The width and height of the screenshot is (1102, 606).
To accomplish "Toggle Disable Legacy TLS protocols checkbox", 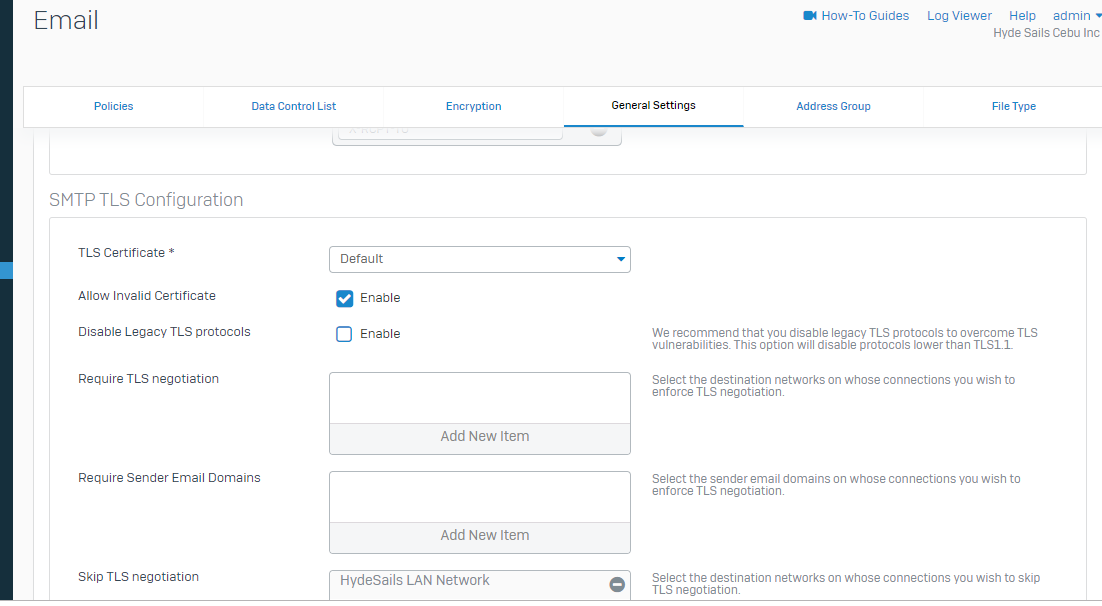I will tap(345, 334).
